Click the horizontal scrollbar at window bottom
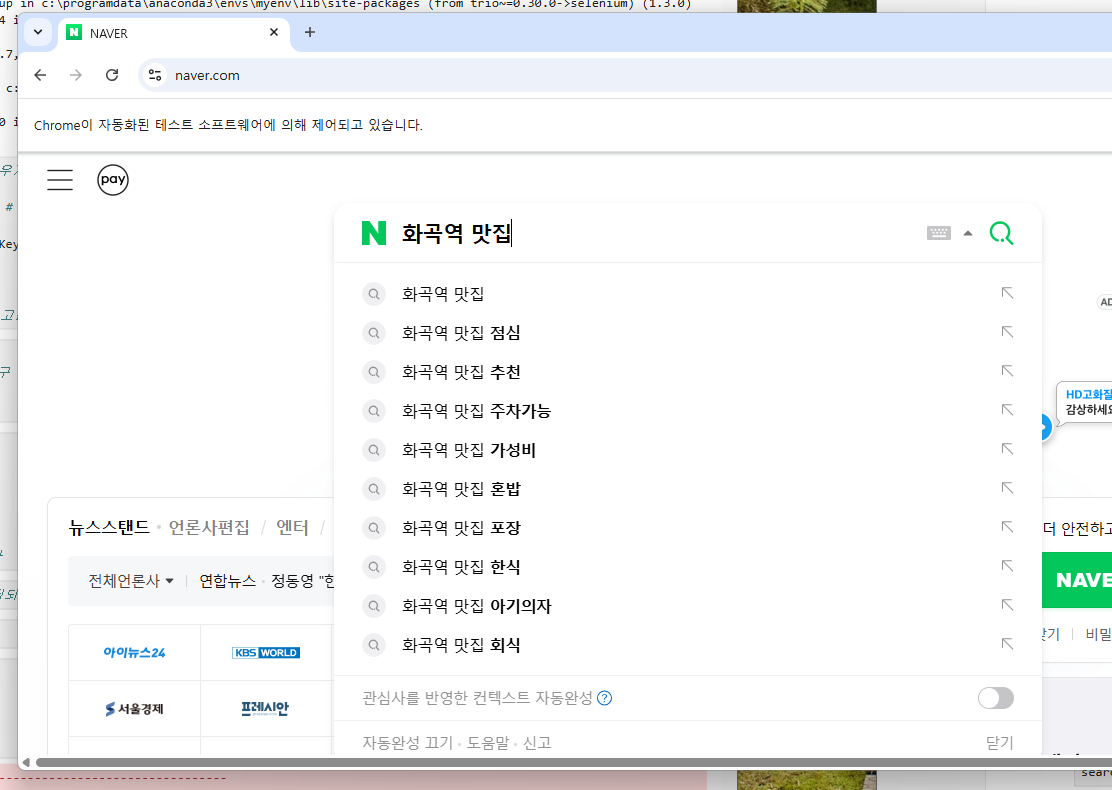The image size is (1112, 790). coord(573,762)
